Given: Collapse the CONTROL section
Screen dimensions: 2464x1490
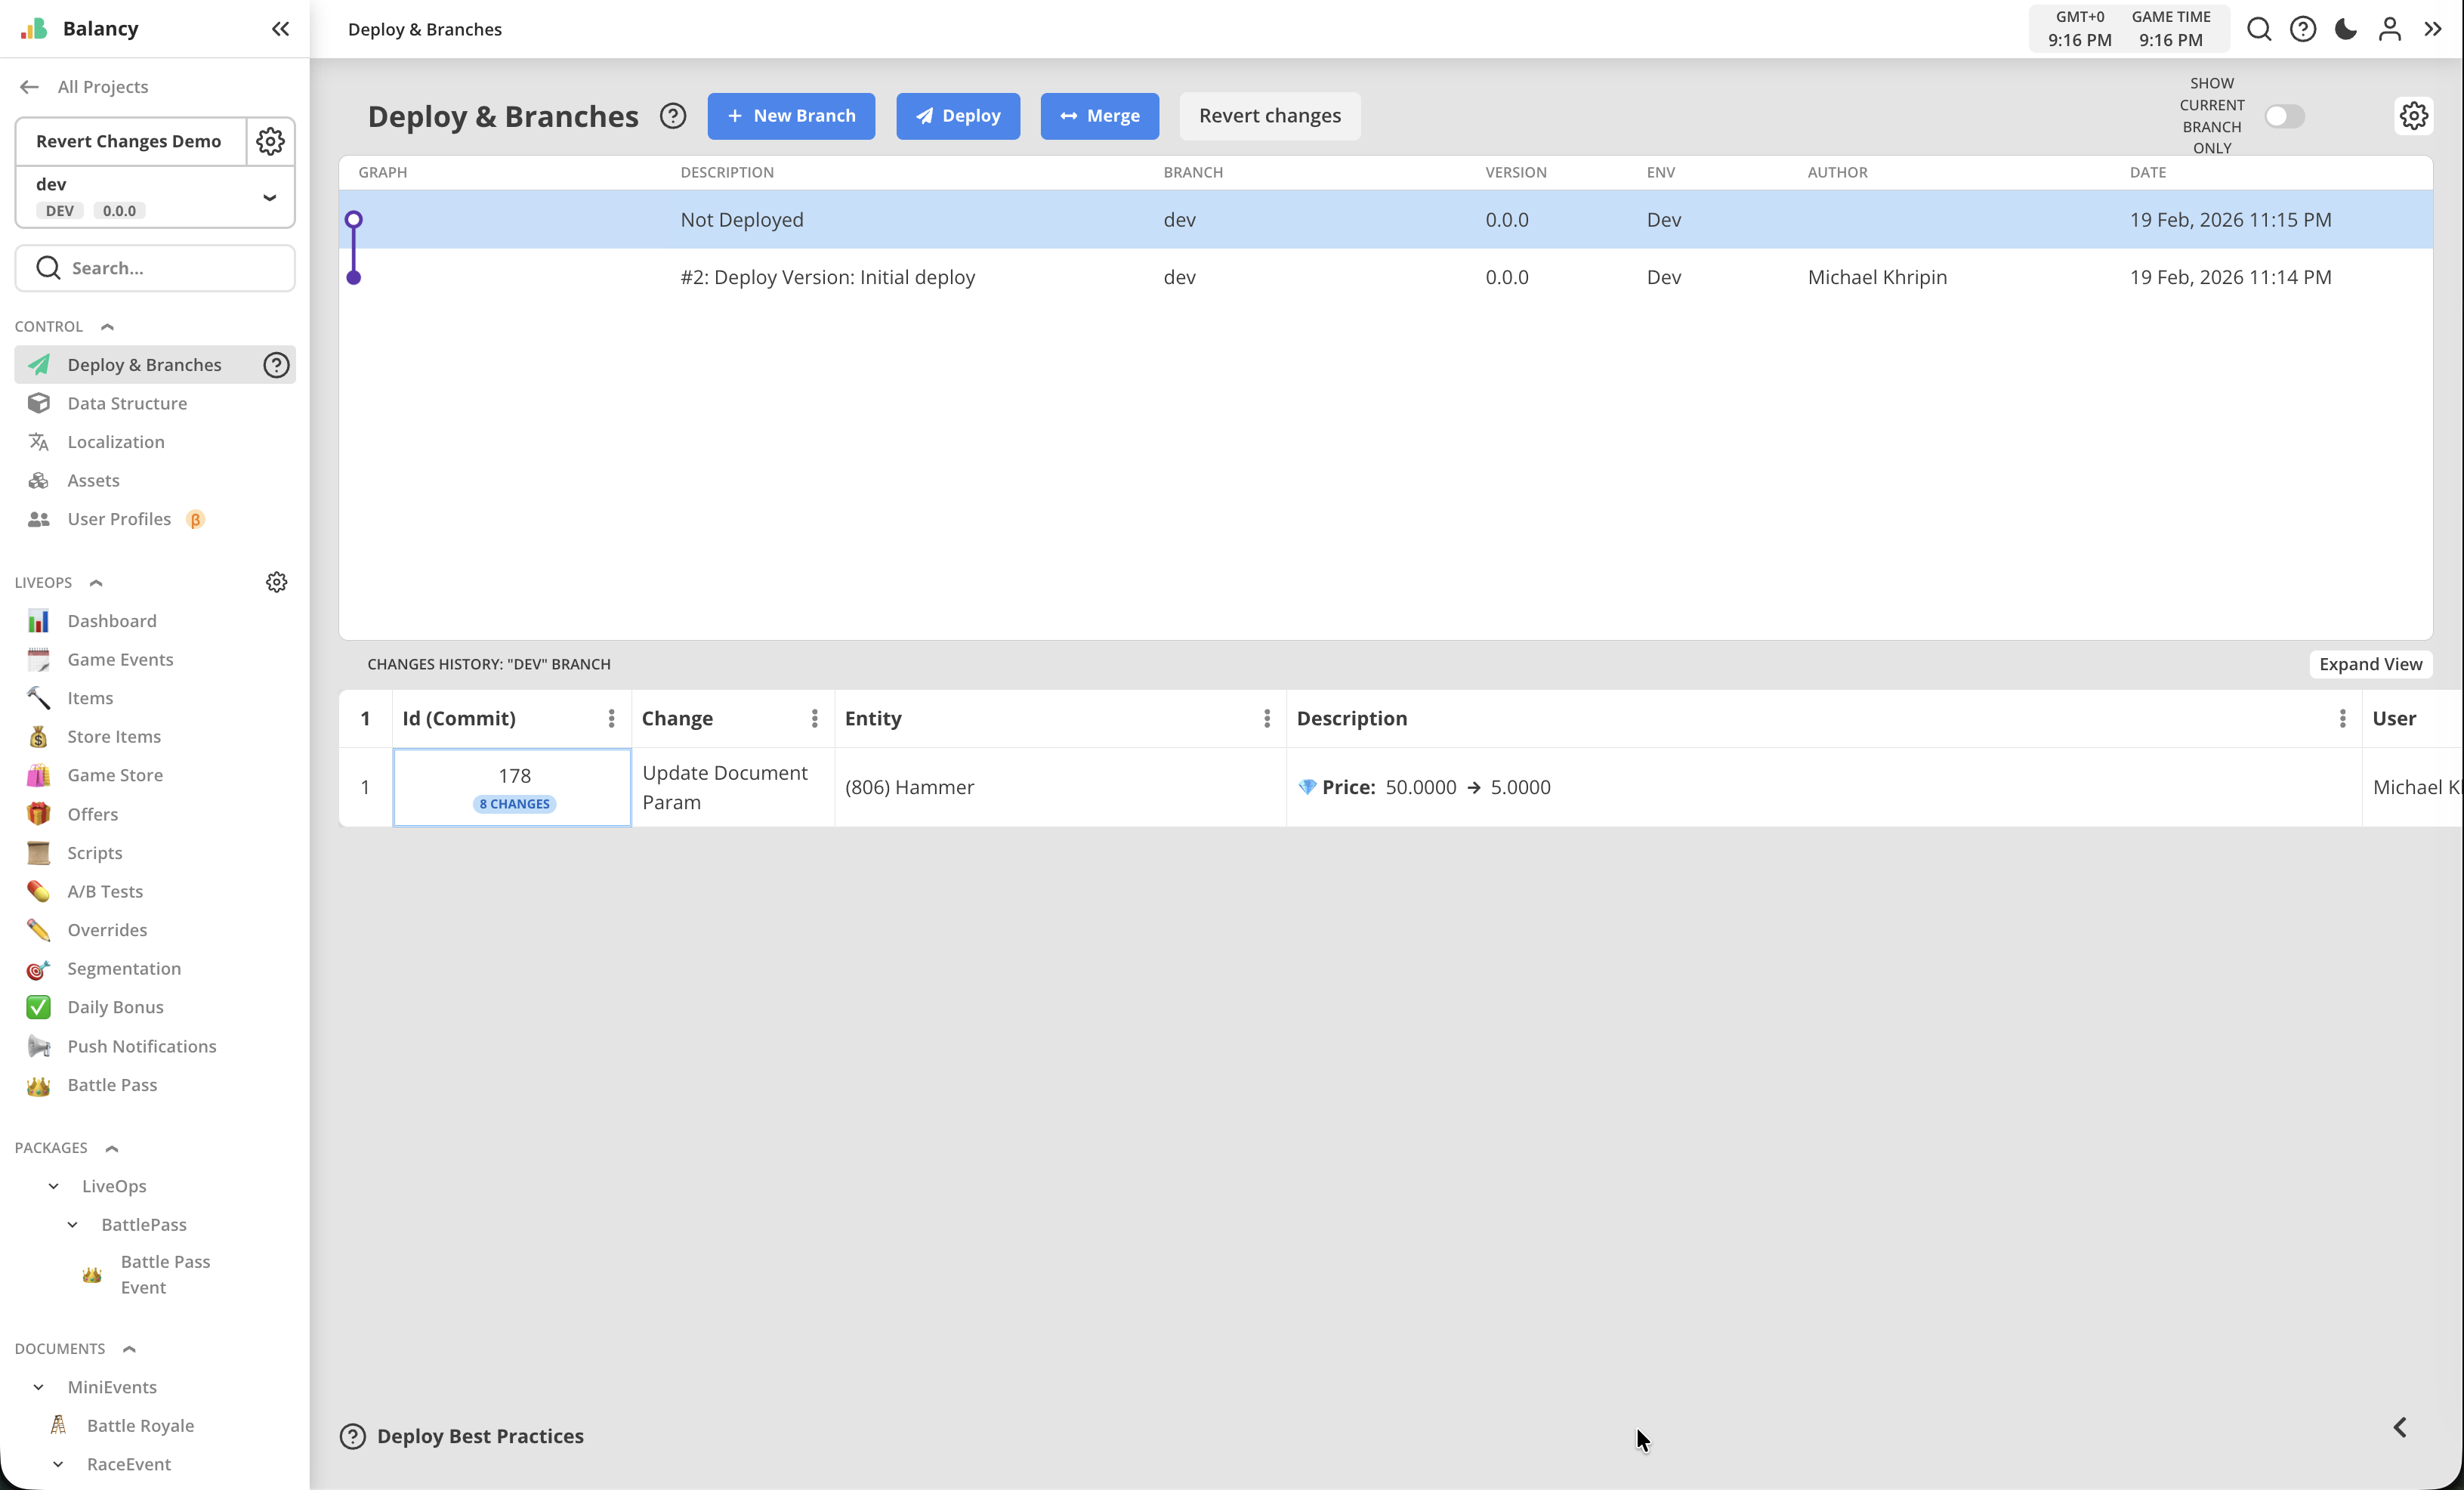Looking at the screenshot, I should coord(108,326).
